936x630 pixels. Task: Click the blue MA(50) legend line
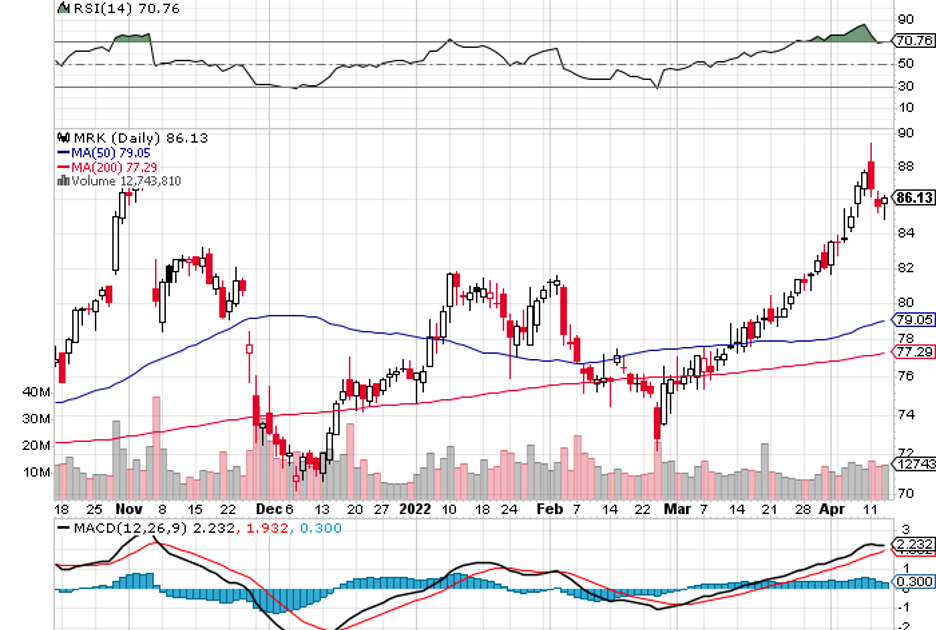tap(63, 152)
